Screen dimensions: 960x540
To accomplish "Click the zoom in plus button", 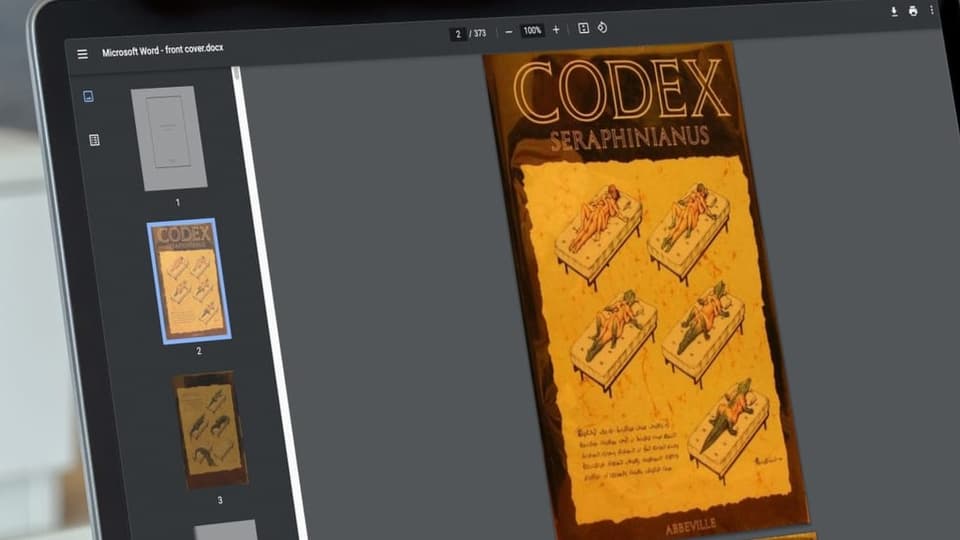I will (x=556, y=29).
